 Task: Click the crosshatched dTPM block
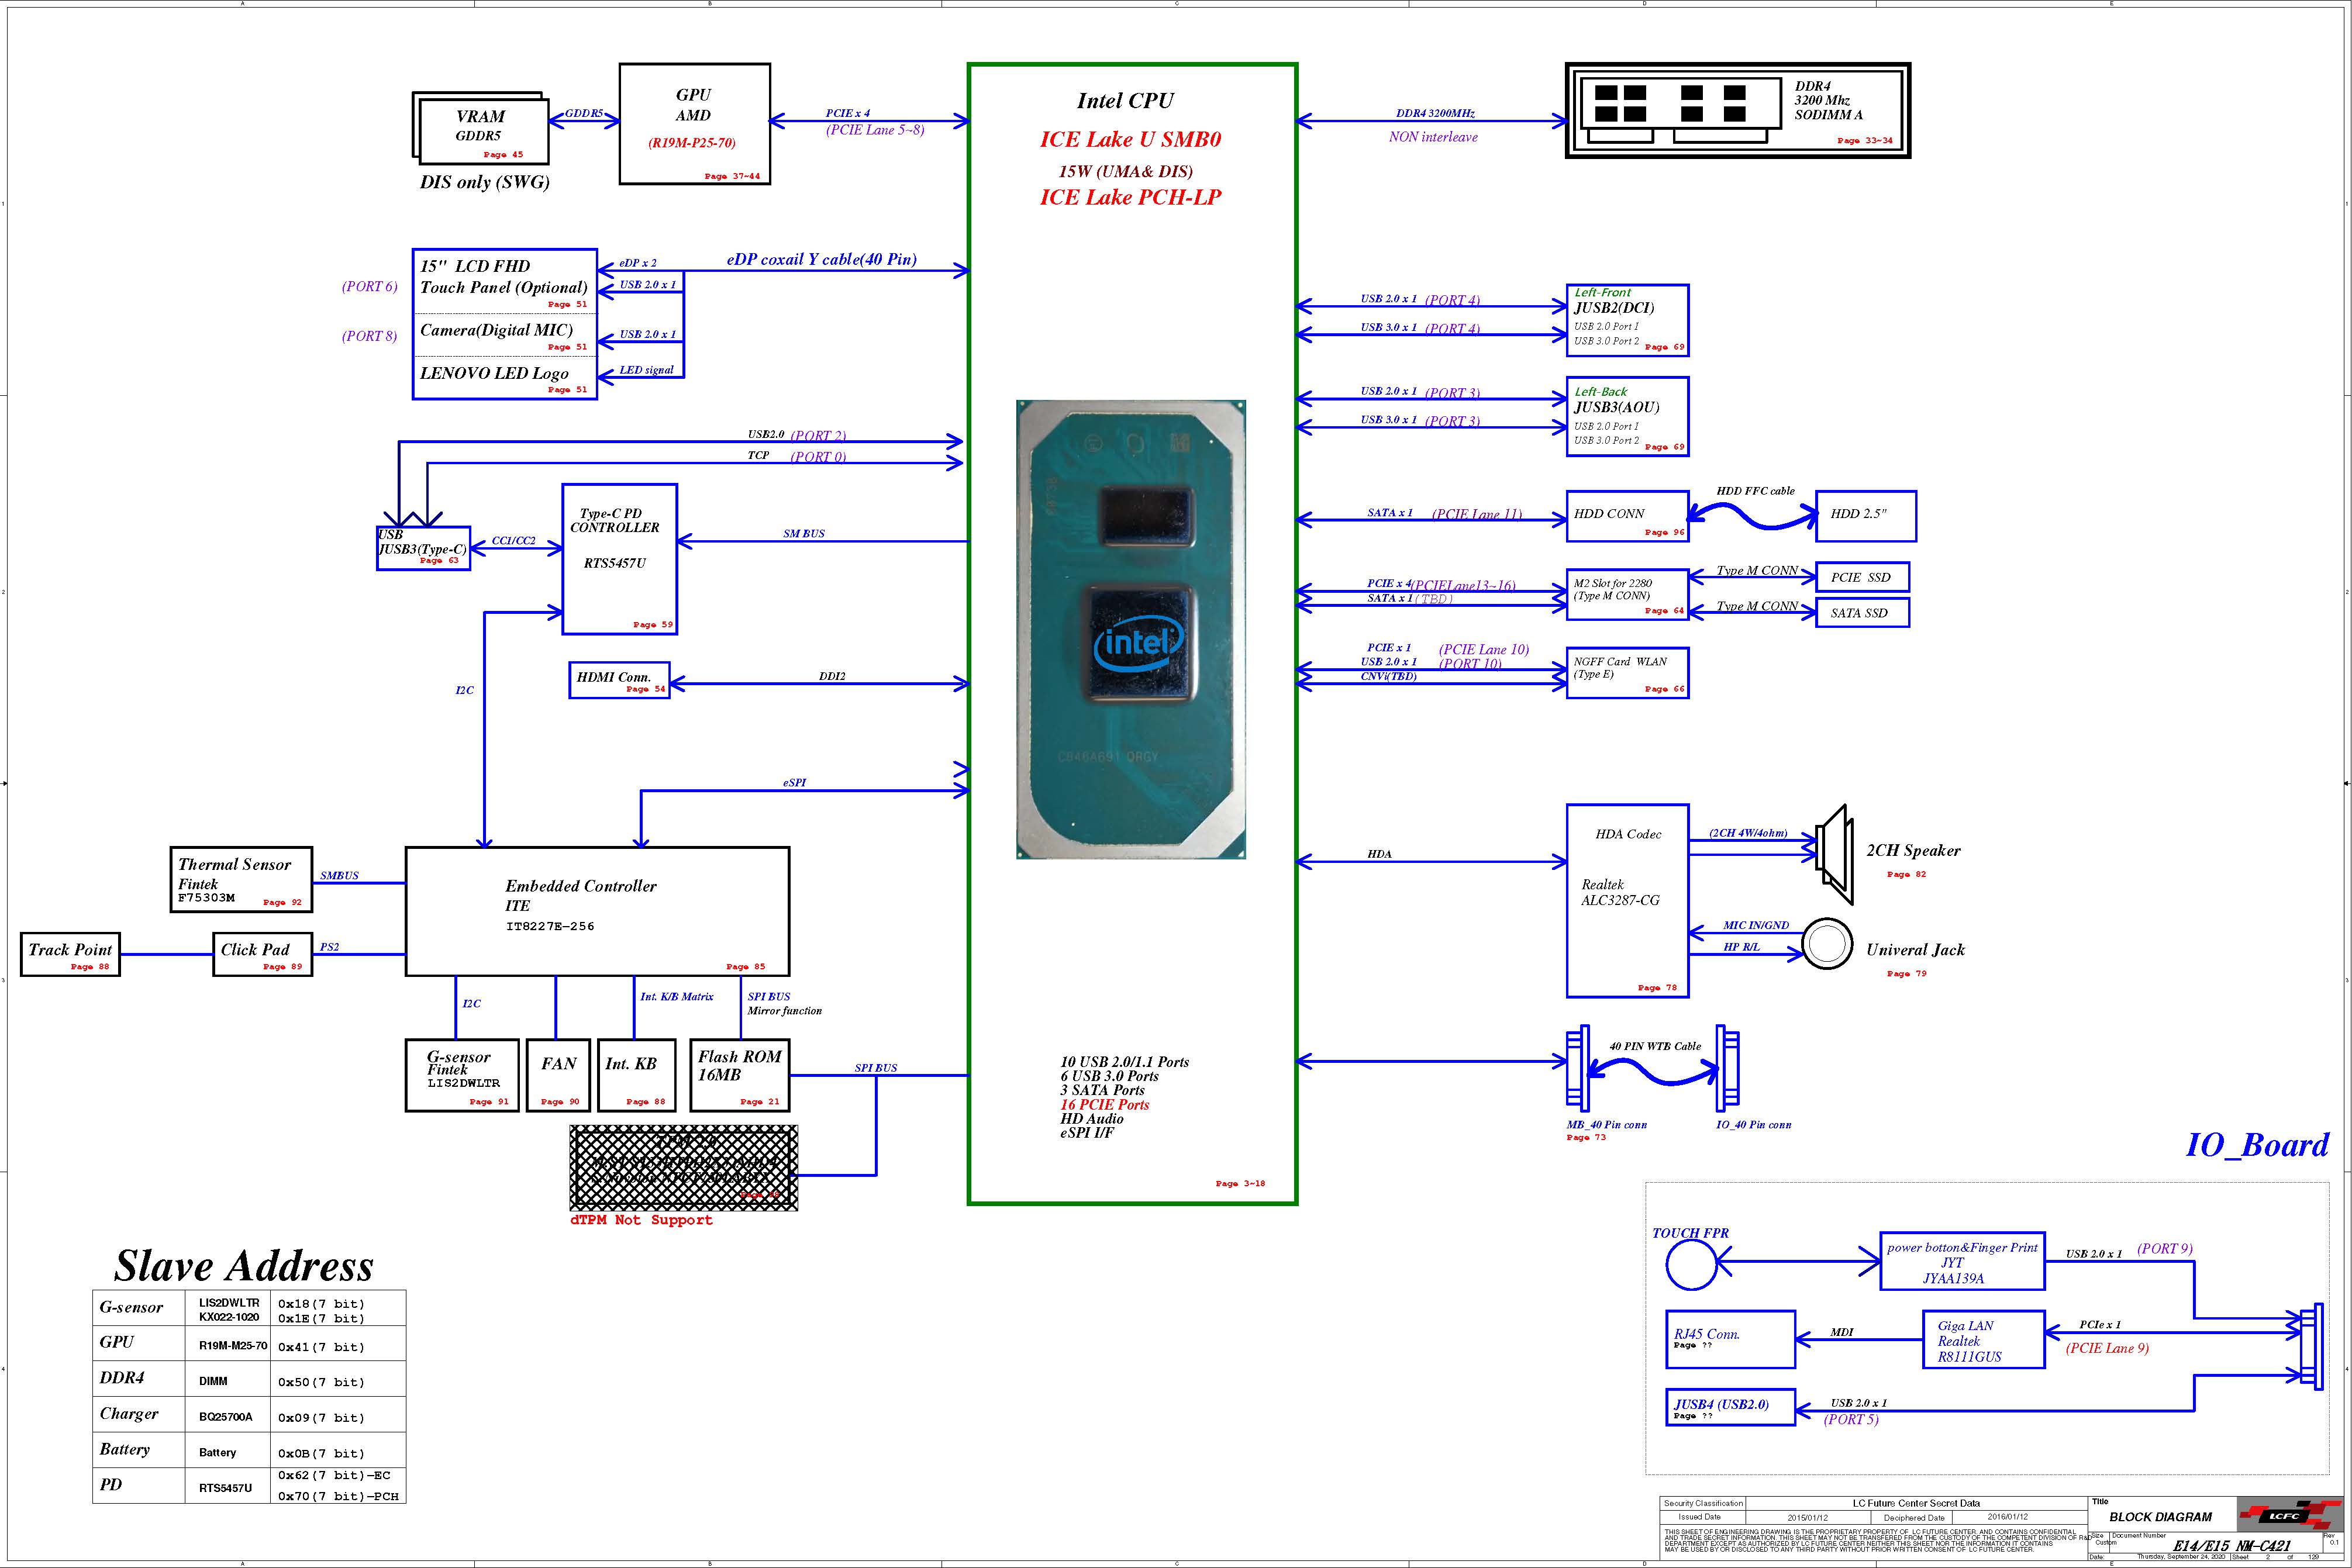pos(683,1167)
